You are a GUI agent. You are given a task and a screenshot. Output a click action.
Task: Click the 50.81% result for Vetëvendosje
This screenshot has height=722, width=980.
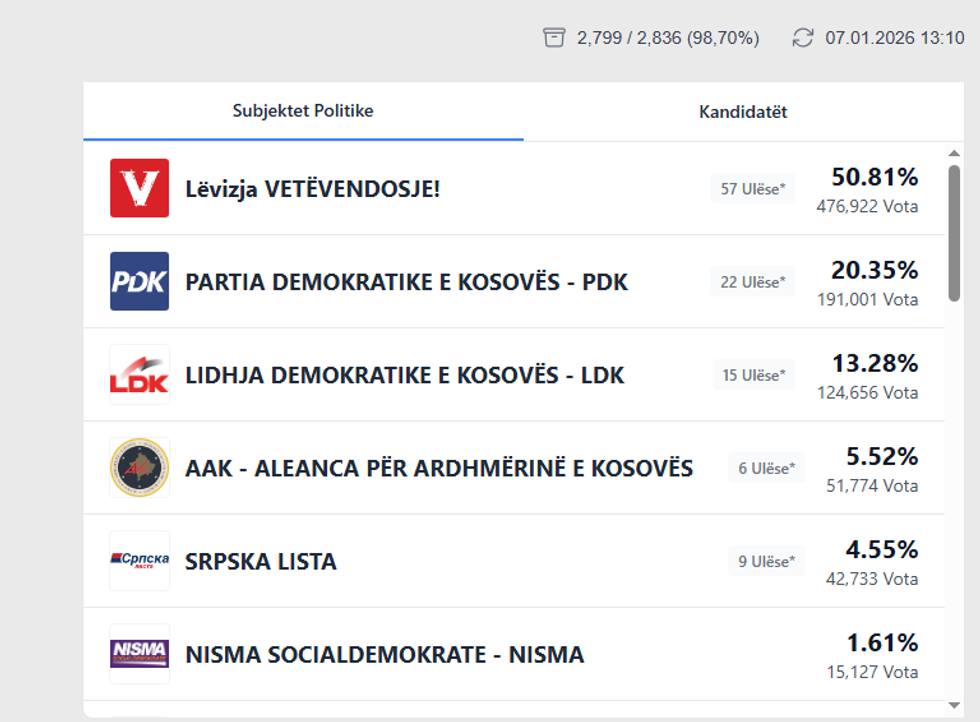coord(874,178)
